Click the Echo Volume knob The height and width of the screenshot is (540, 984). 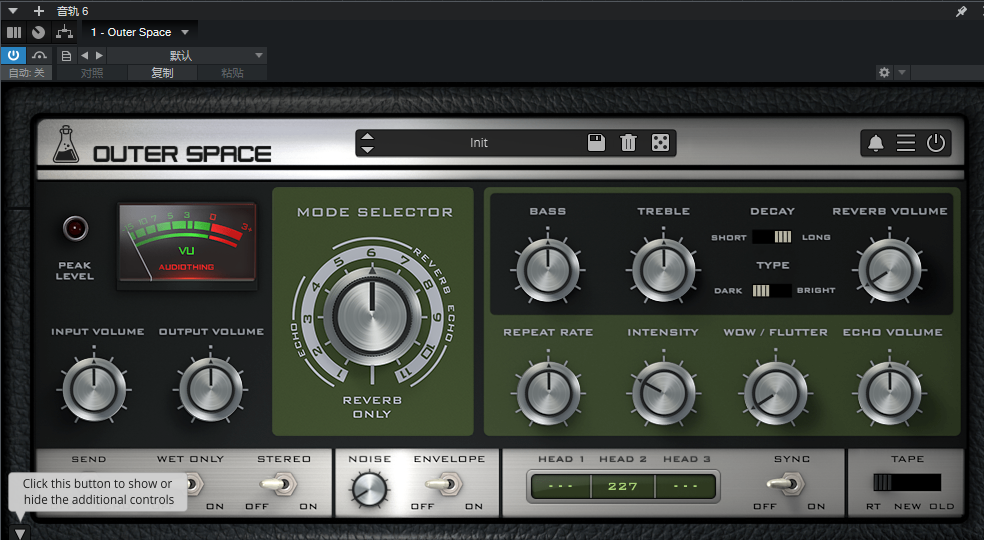[x=889, y=393]
